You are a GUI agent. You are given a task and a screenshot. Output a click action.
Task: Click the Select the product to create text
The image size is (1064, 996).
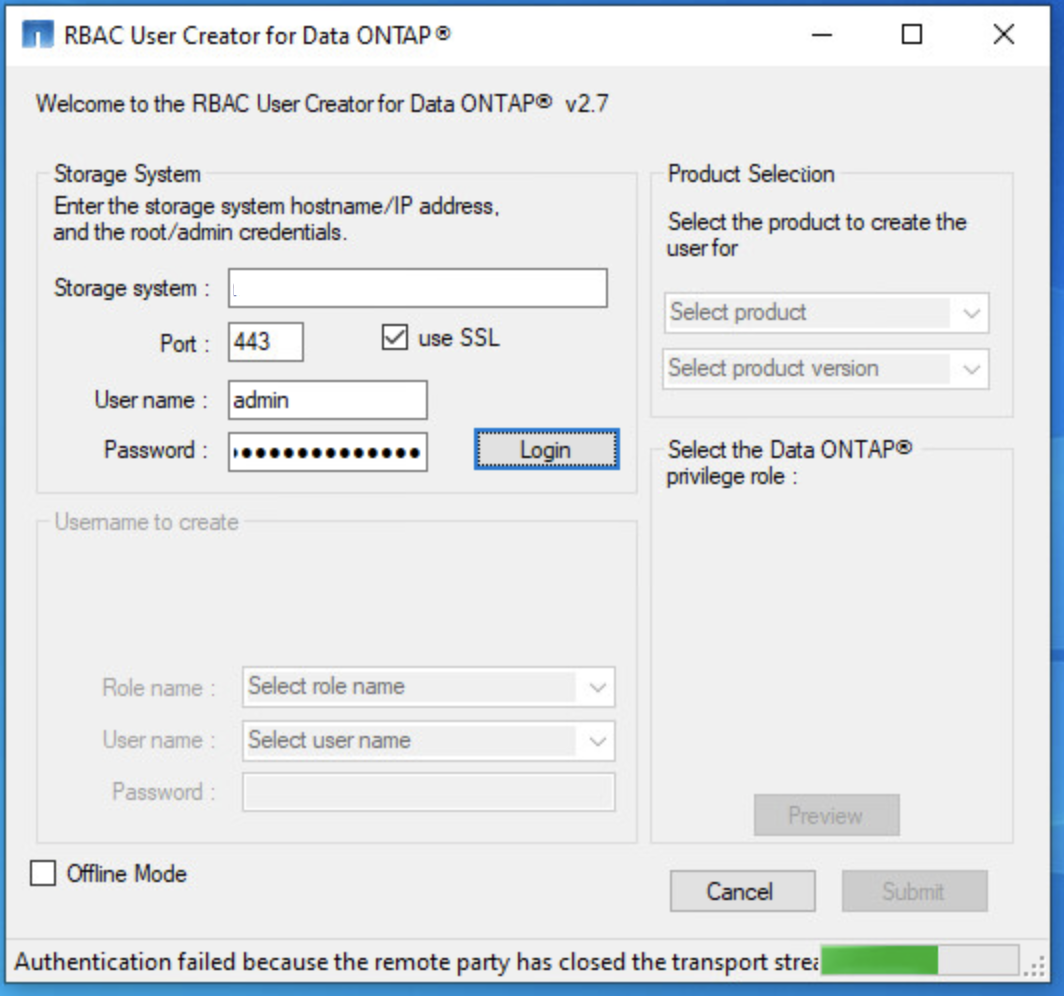pos(816,235)
